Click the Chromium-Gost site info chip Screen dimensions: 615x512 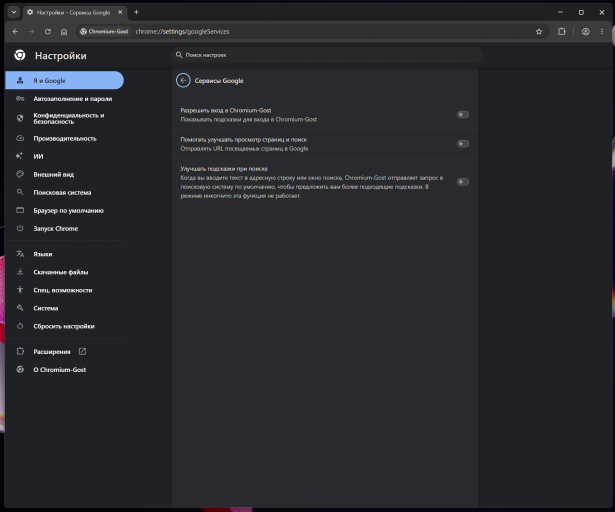pyautogui.click(x=104, y=31)
